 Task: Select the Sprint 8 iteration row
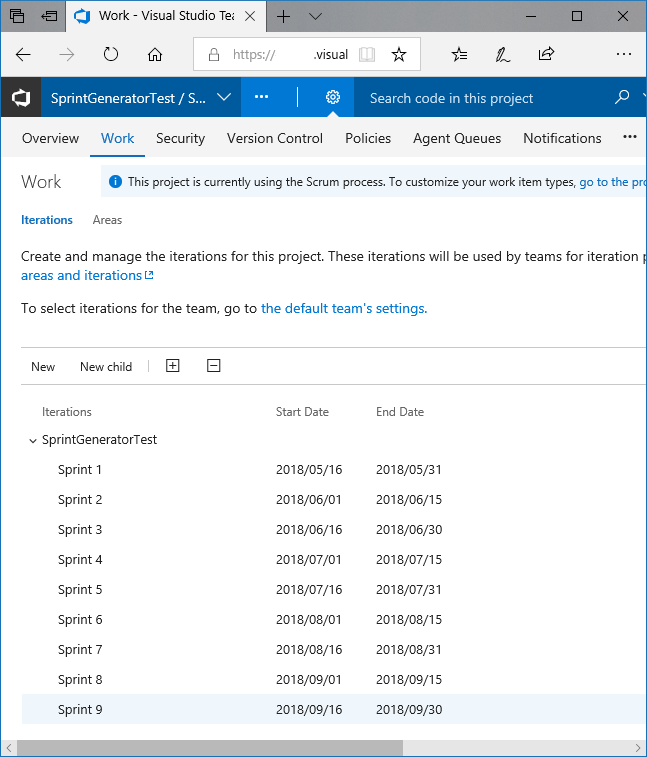[333, 679]
